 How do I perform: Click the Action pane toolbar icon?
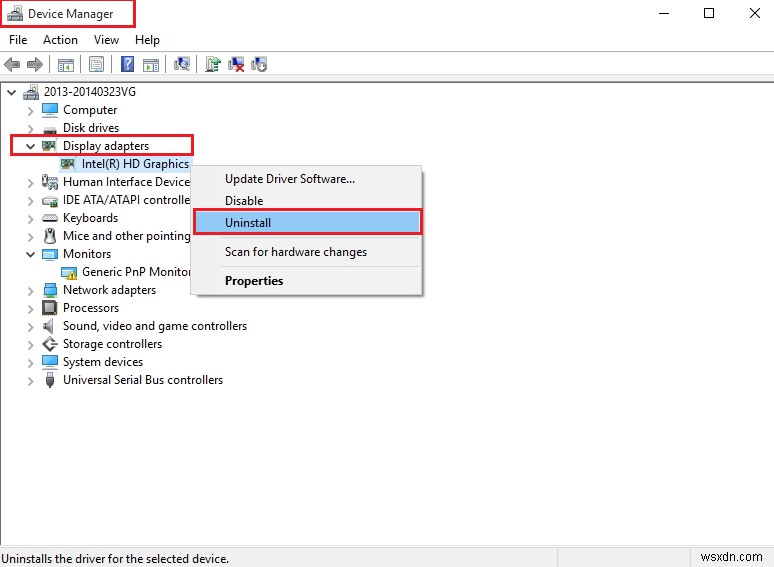point(151,65)
